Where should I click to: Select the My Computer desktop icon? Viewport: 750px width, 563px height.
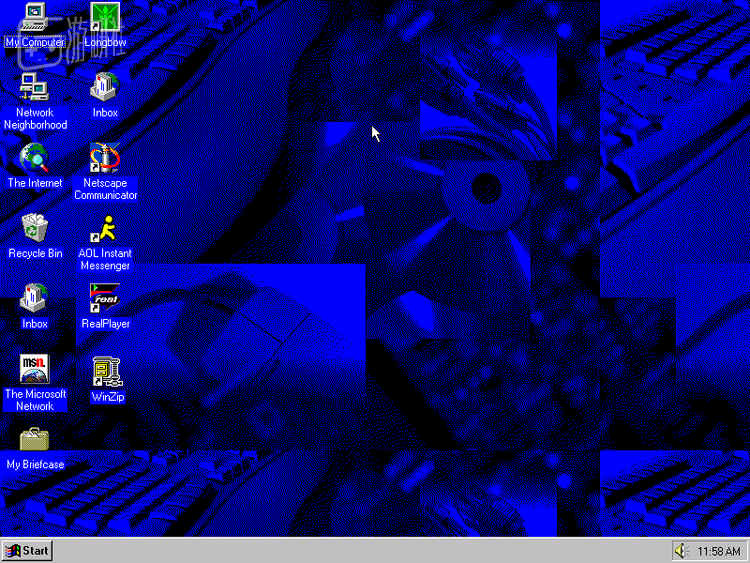point(35,18)
